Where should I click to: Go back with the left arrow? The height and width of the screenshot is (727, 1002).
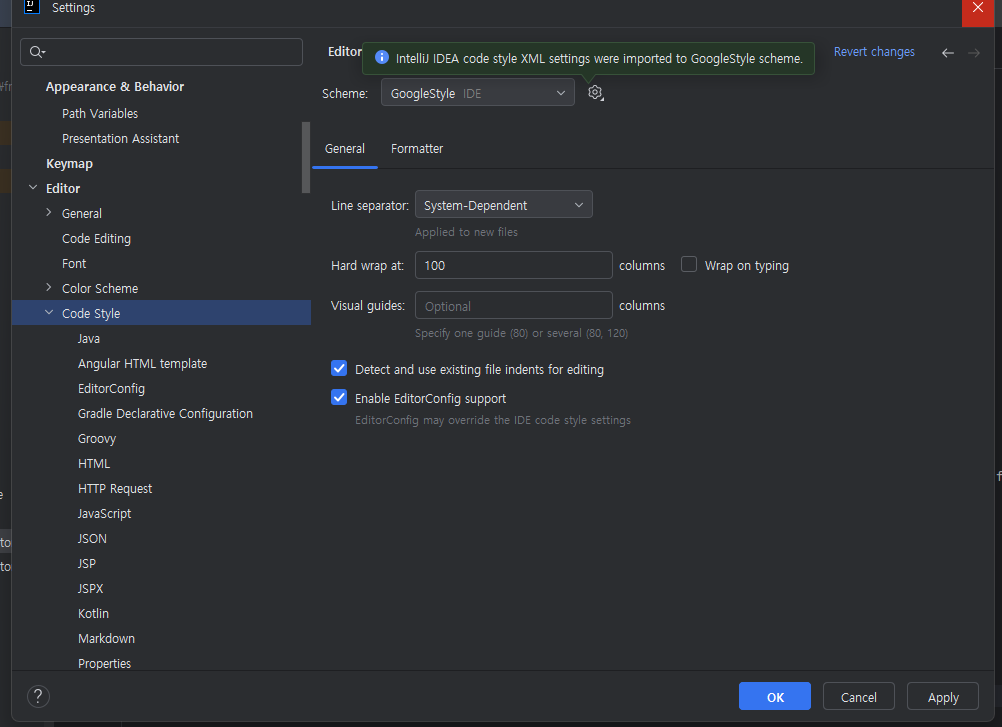[948, 53]
